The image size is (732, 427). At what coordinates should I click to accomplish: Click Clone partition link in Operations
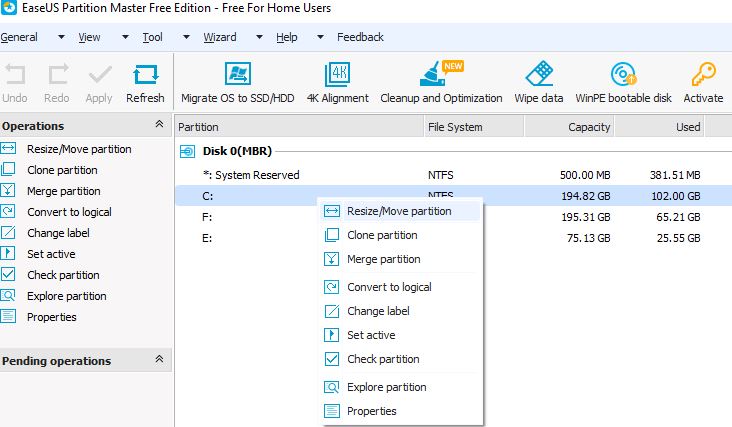[x=62, y=170]
